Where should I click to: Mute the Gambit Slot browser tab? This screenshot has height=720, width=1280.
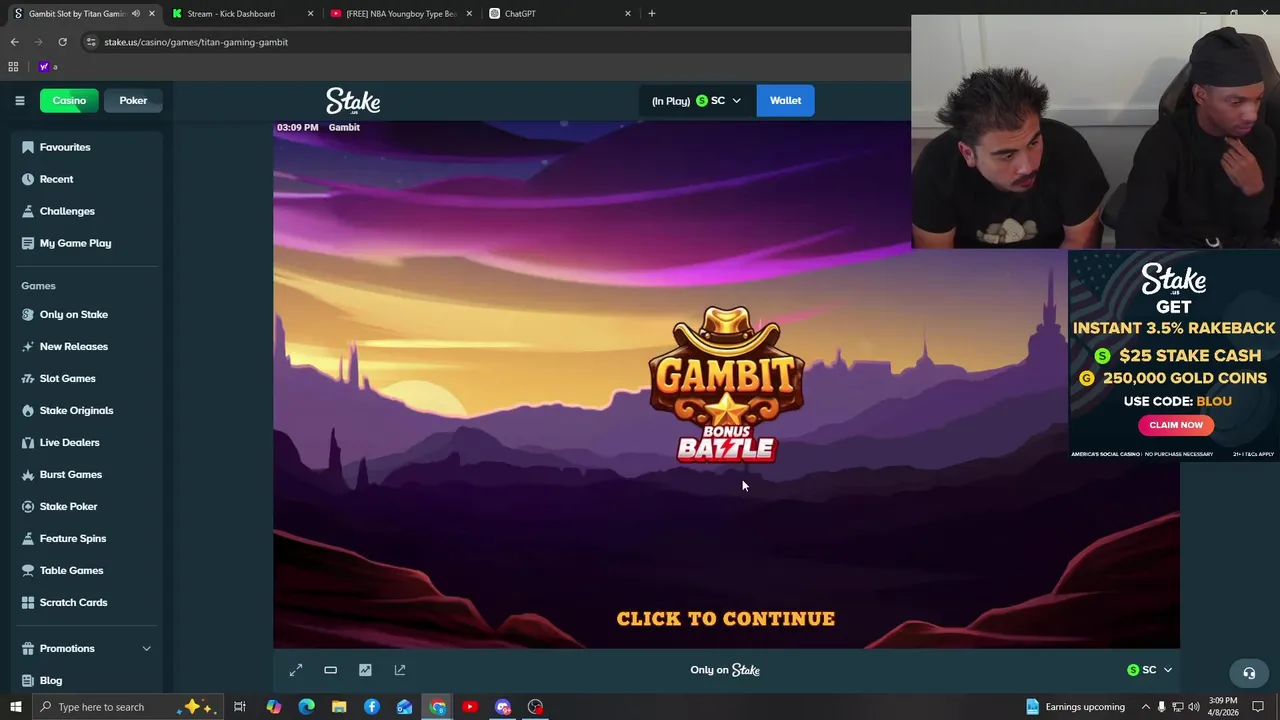136,14
